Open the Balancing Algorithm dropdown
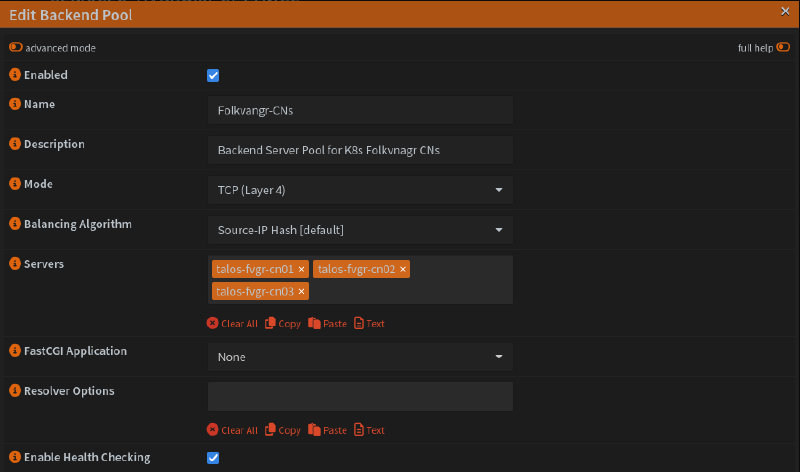Image resolution: width=800 pixels, height=472 pixels. [x=360, y=230]
